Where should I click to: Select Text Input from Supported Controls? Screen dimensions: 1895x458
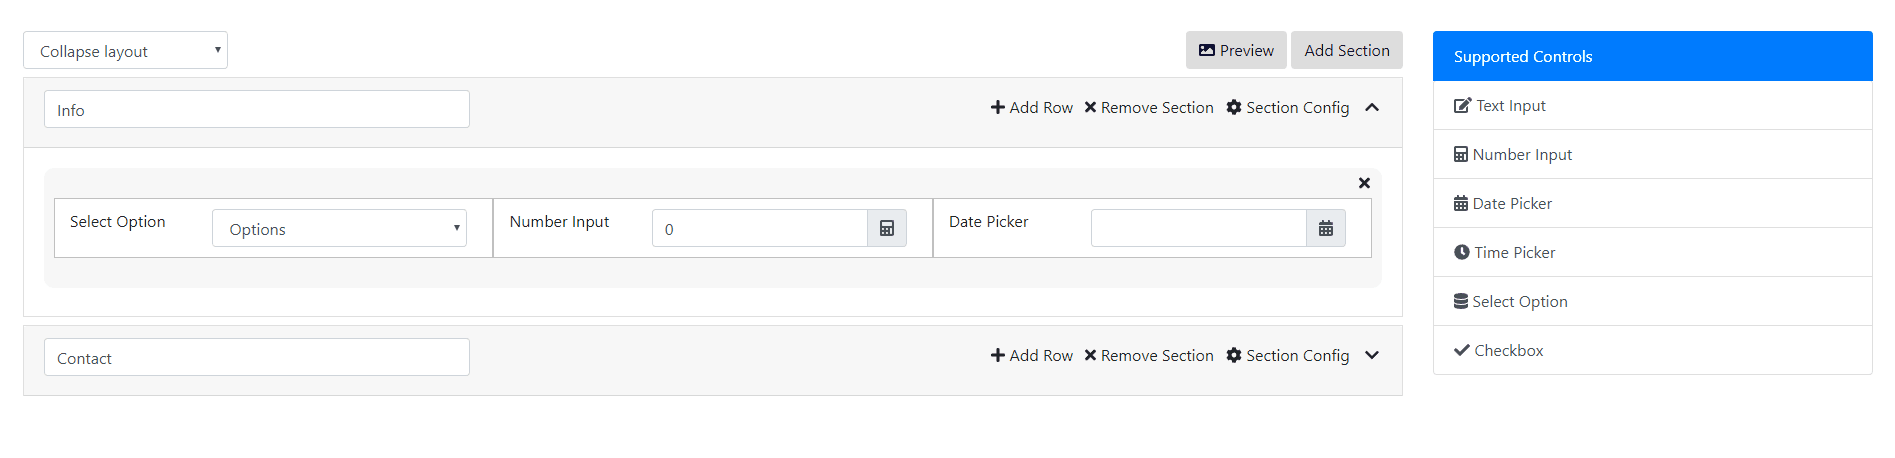[1510, 106]
